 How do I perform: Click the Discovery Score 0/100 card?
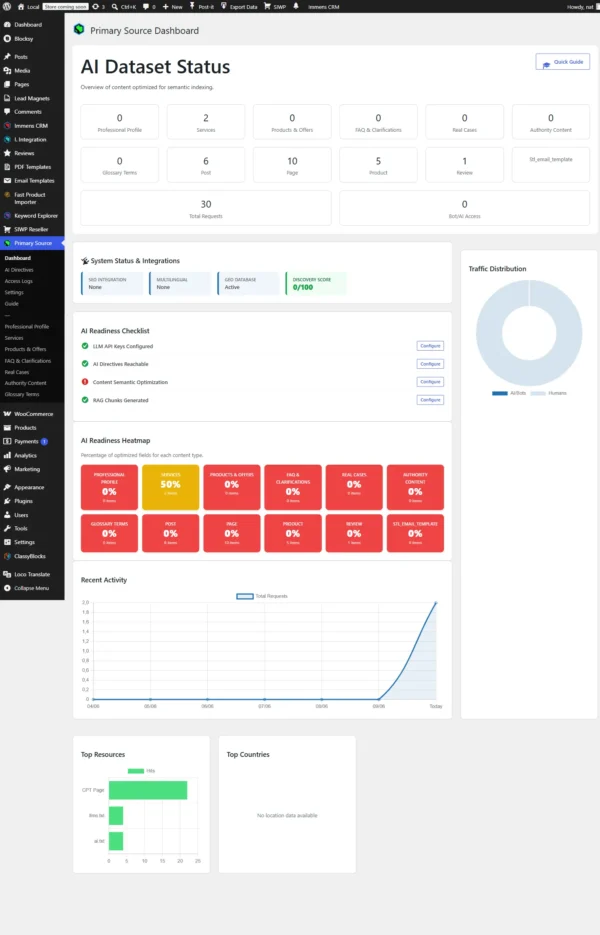click(316, 283)
